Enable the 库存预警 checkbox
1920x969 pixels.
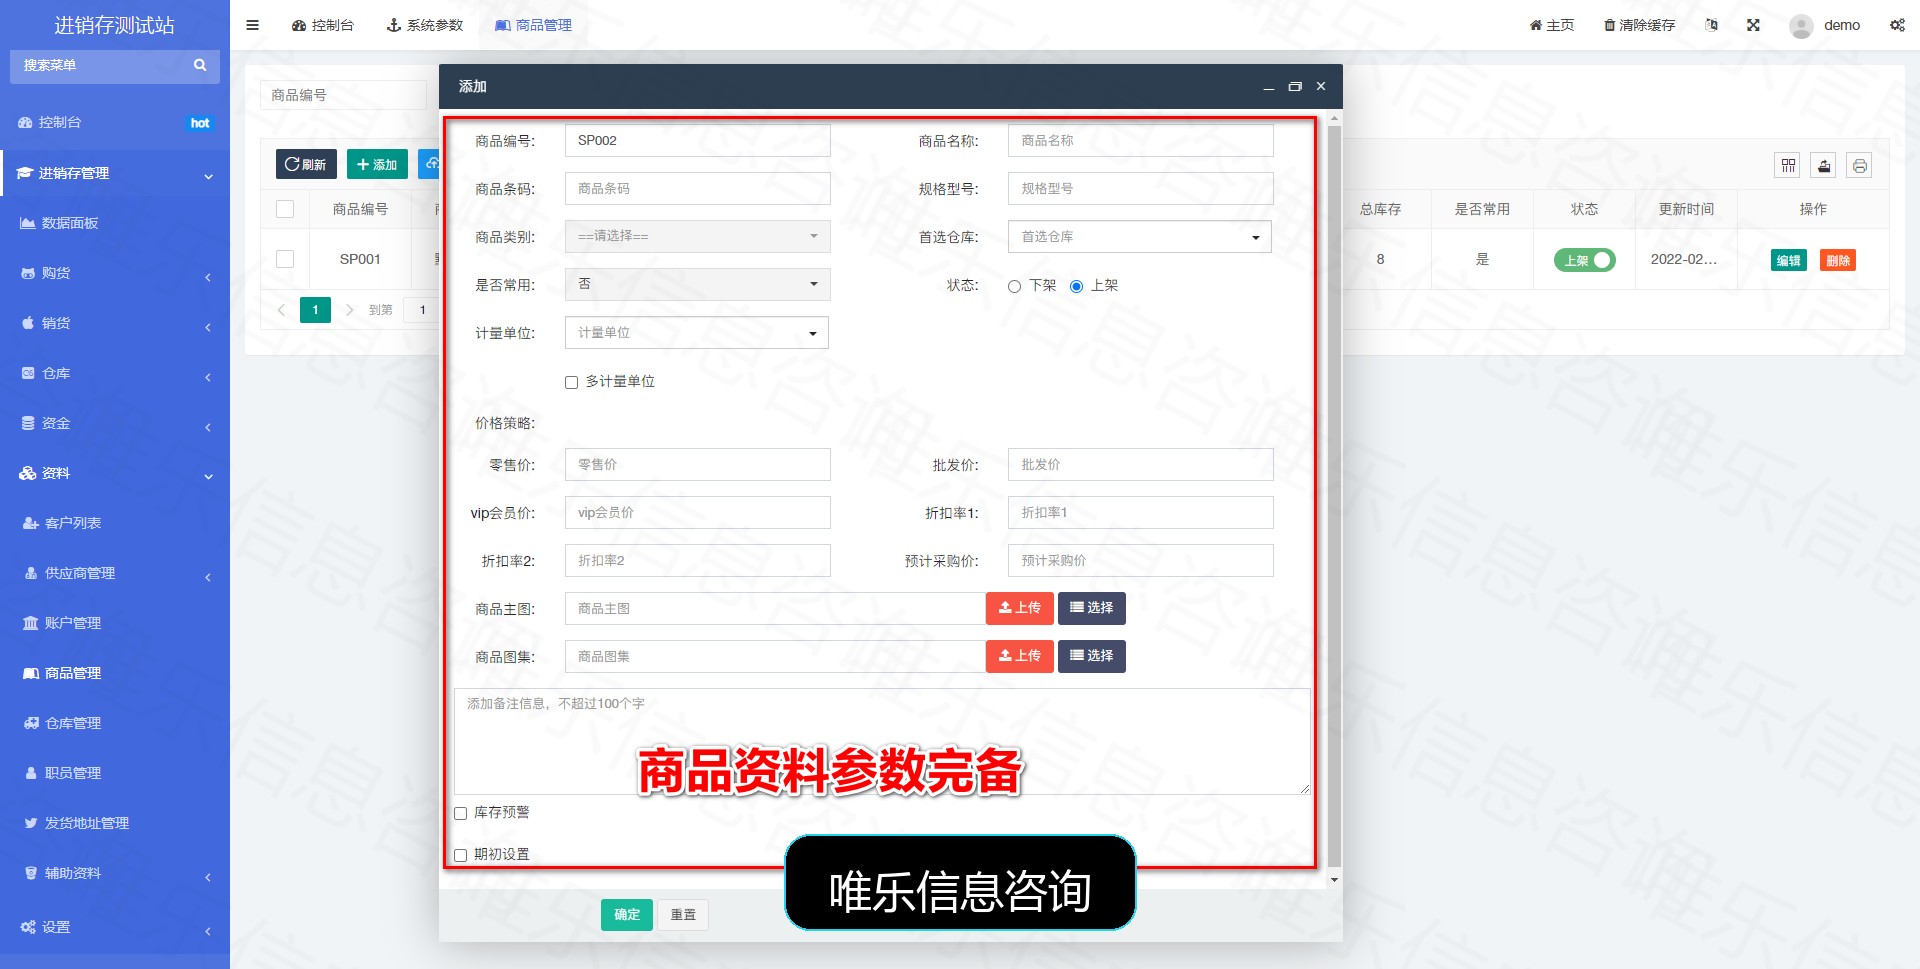click(461, 813)
